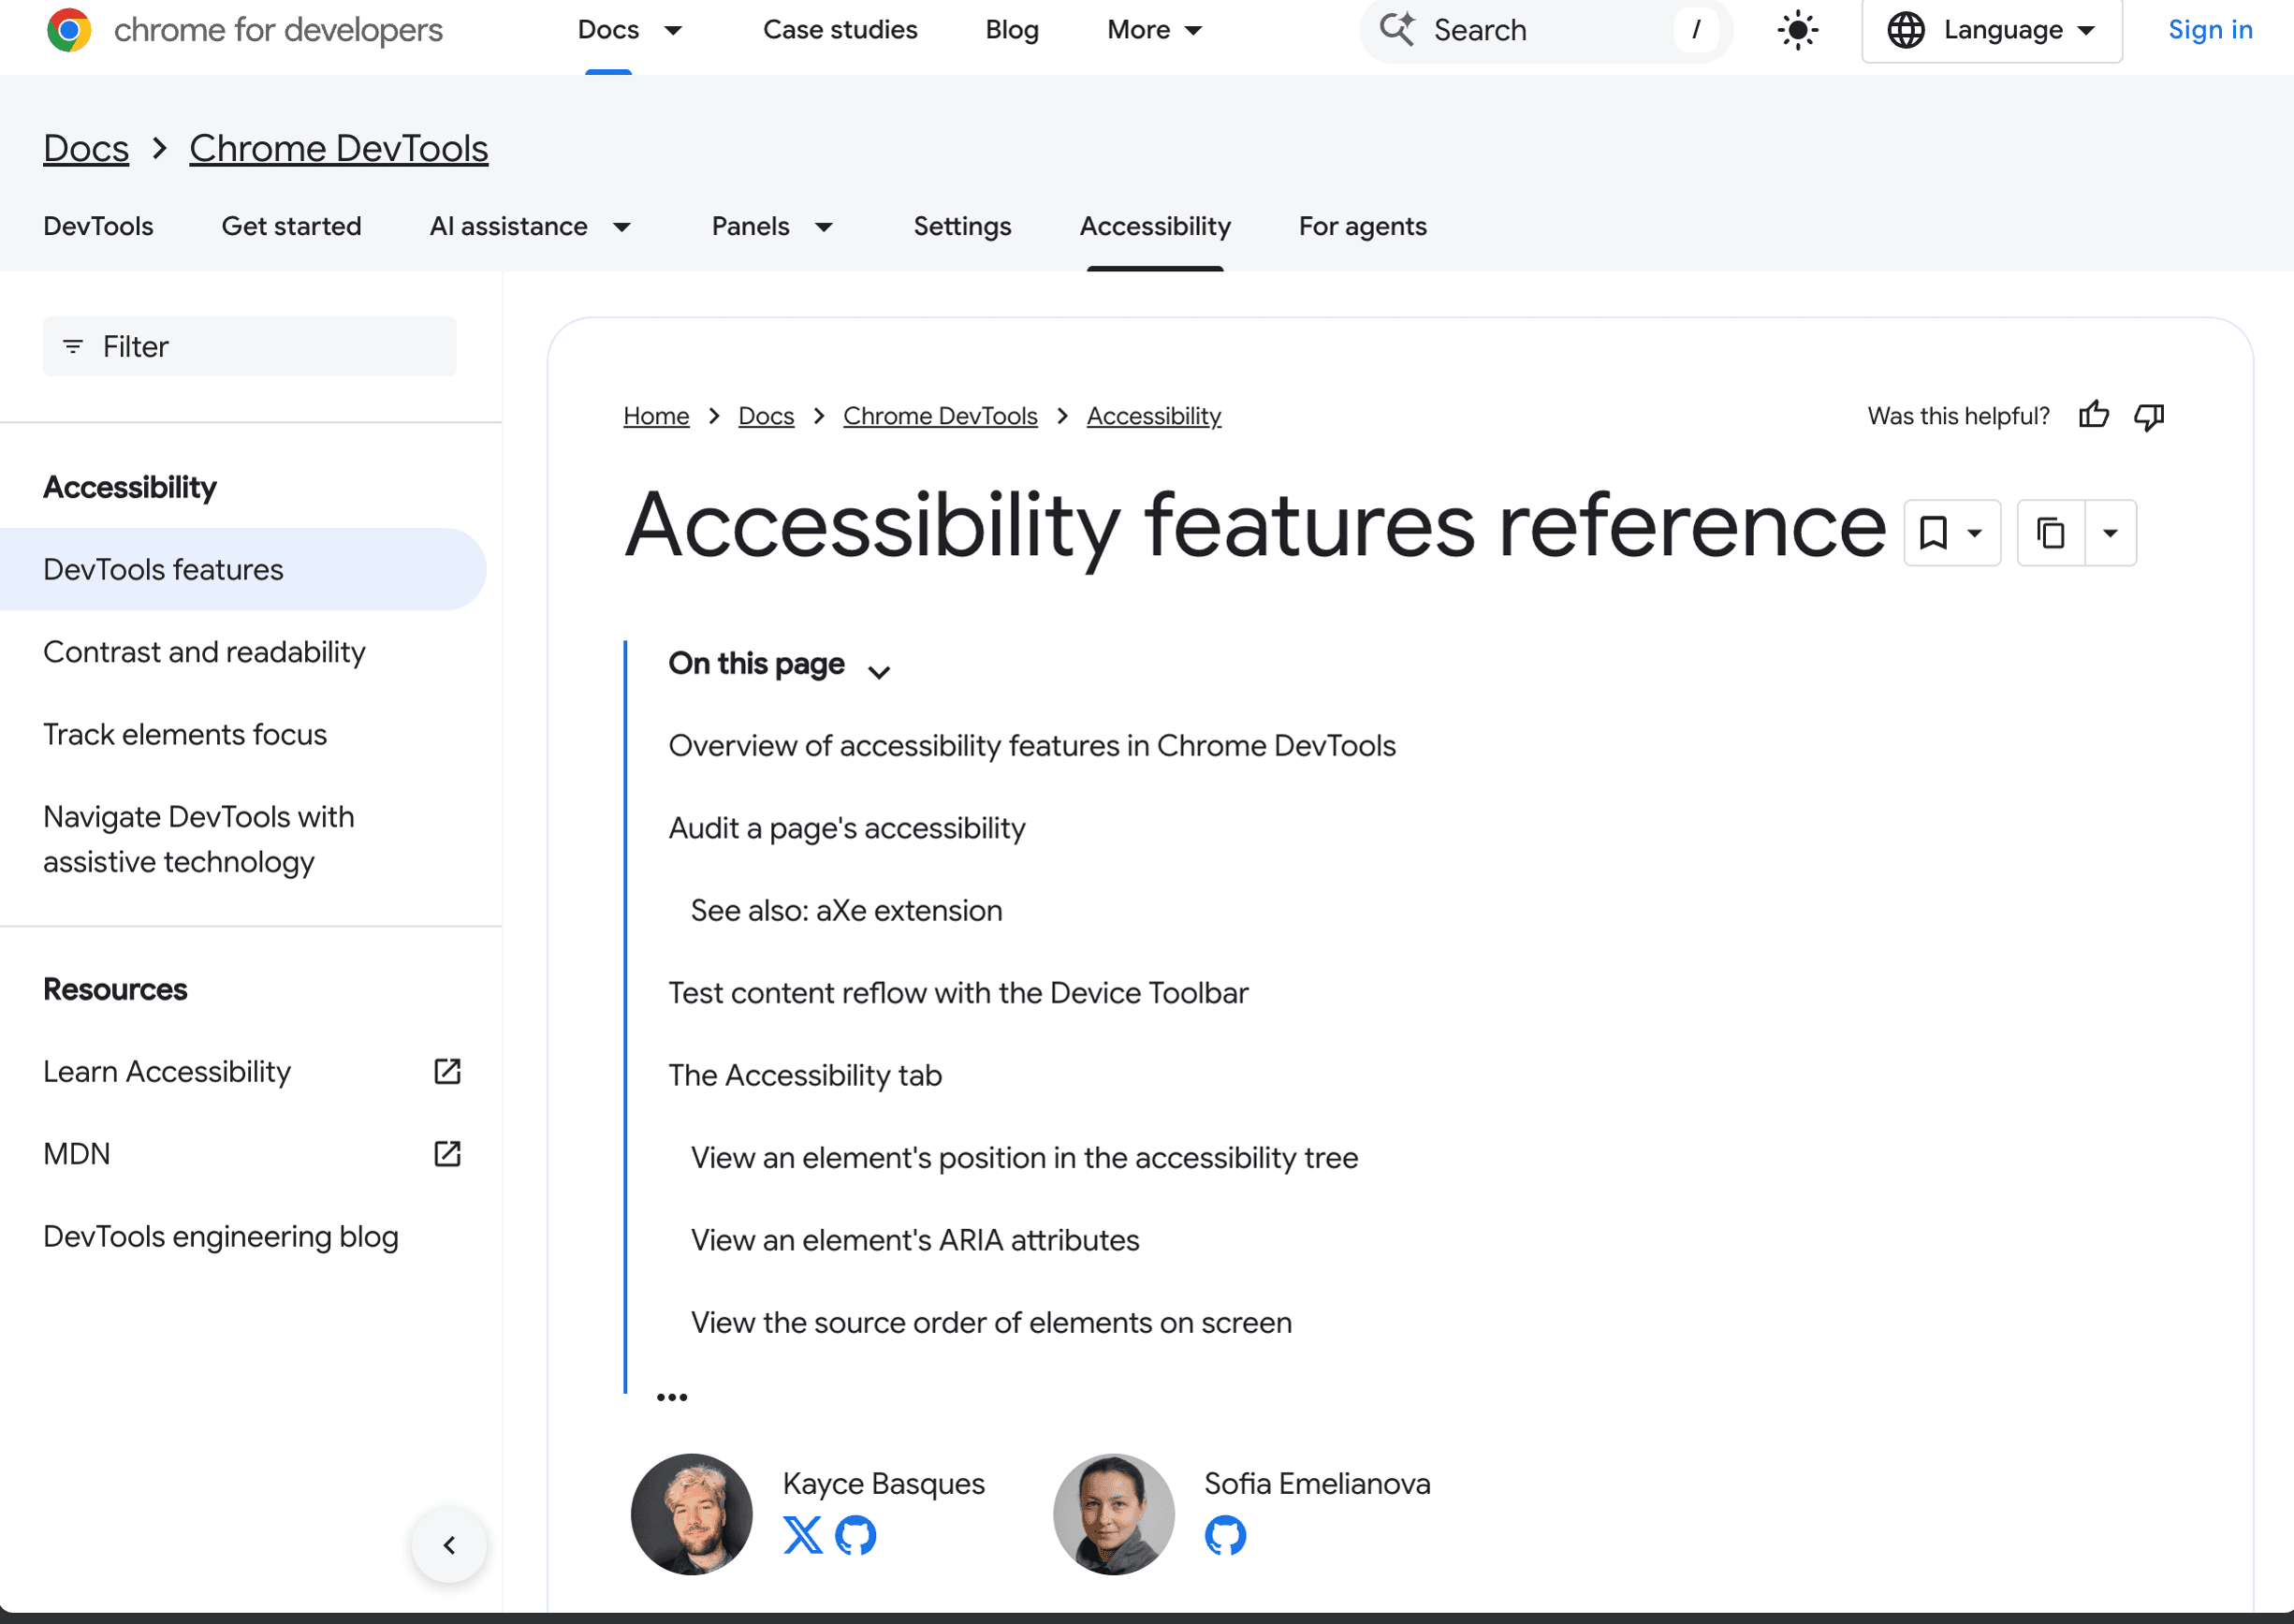
Task: Open the Language dropdown
Action: tap(1991, 30)
